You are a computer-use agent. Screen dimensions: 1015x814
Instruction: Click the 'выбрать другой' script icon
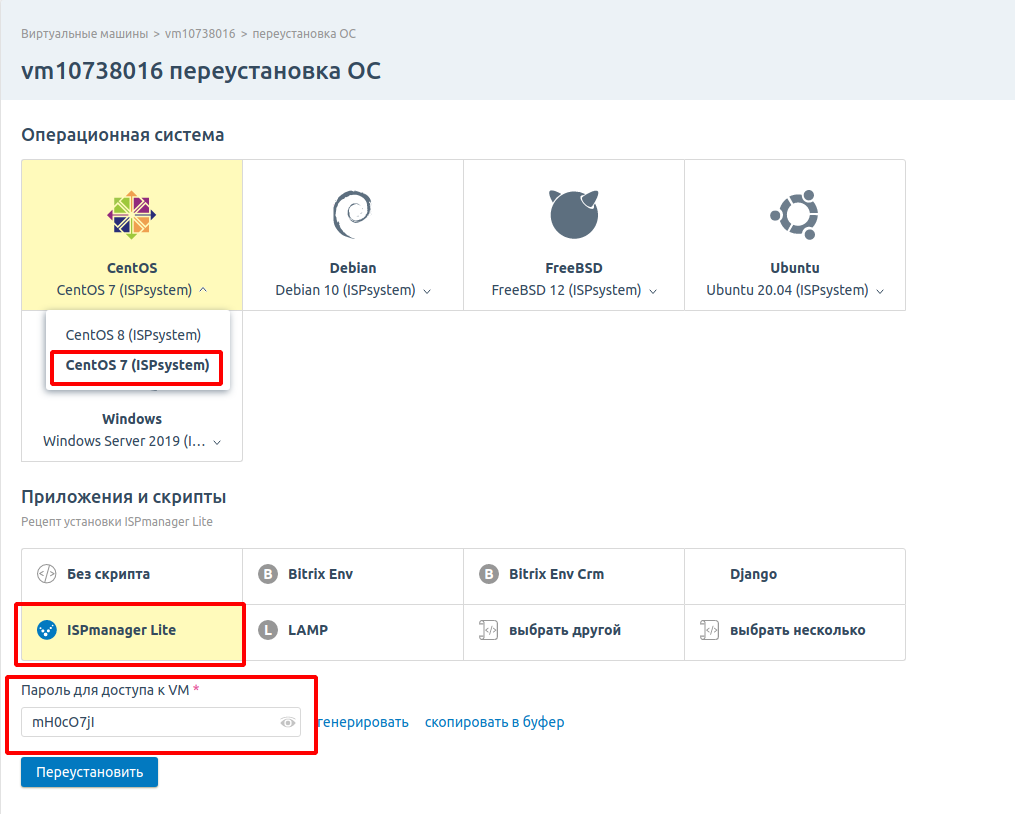(489, 630)
